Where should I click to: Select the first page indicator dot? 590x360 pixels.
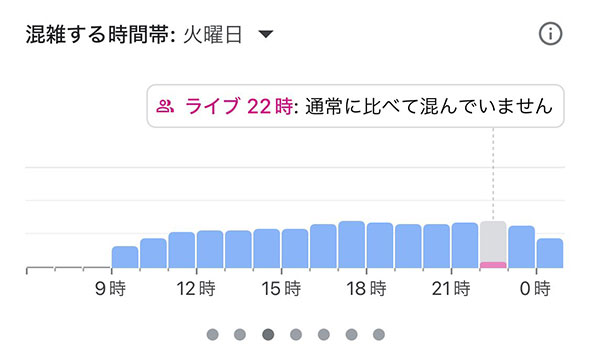click(213, 334)
